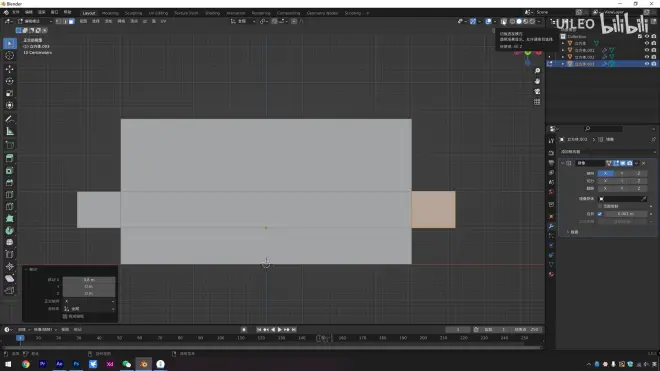Screen dimensions: 660x371
Task: Hide selected 立方体.003 via eye icon
Action: pyautogui.click(x=647, y=64)
